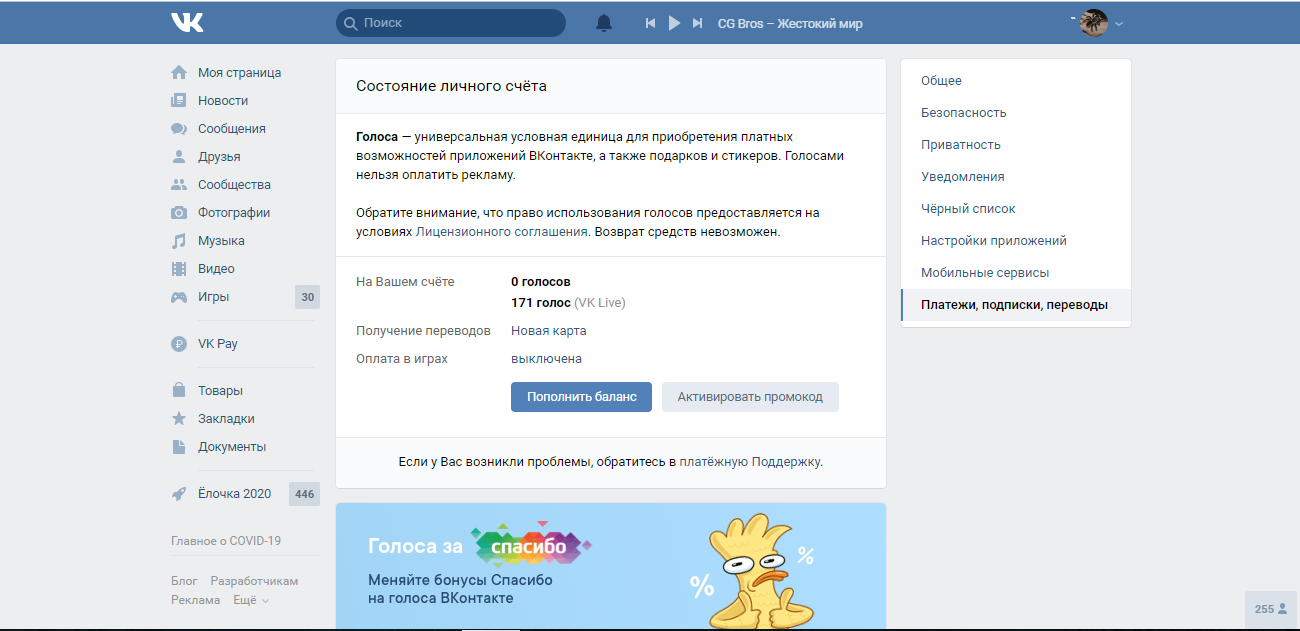The width and height of the screenshot is (1300, 631).
Task: Click bag icon beside Товары
Action: pos(179,390)
